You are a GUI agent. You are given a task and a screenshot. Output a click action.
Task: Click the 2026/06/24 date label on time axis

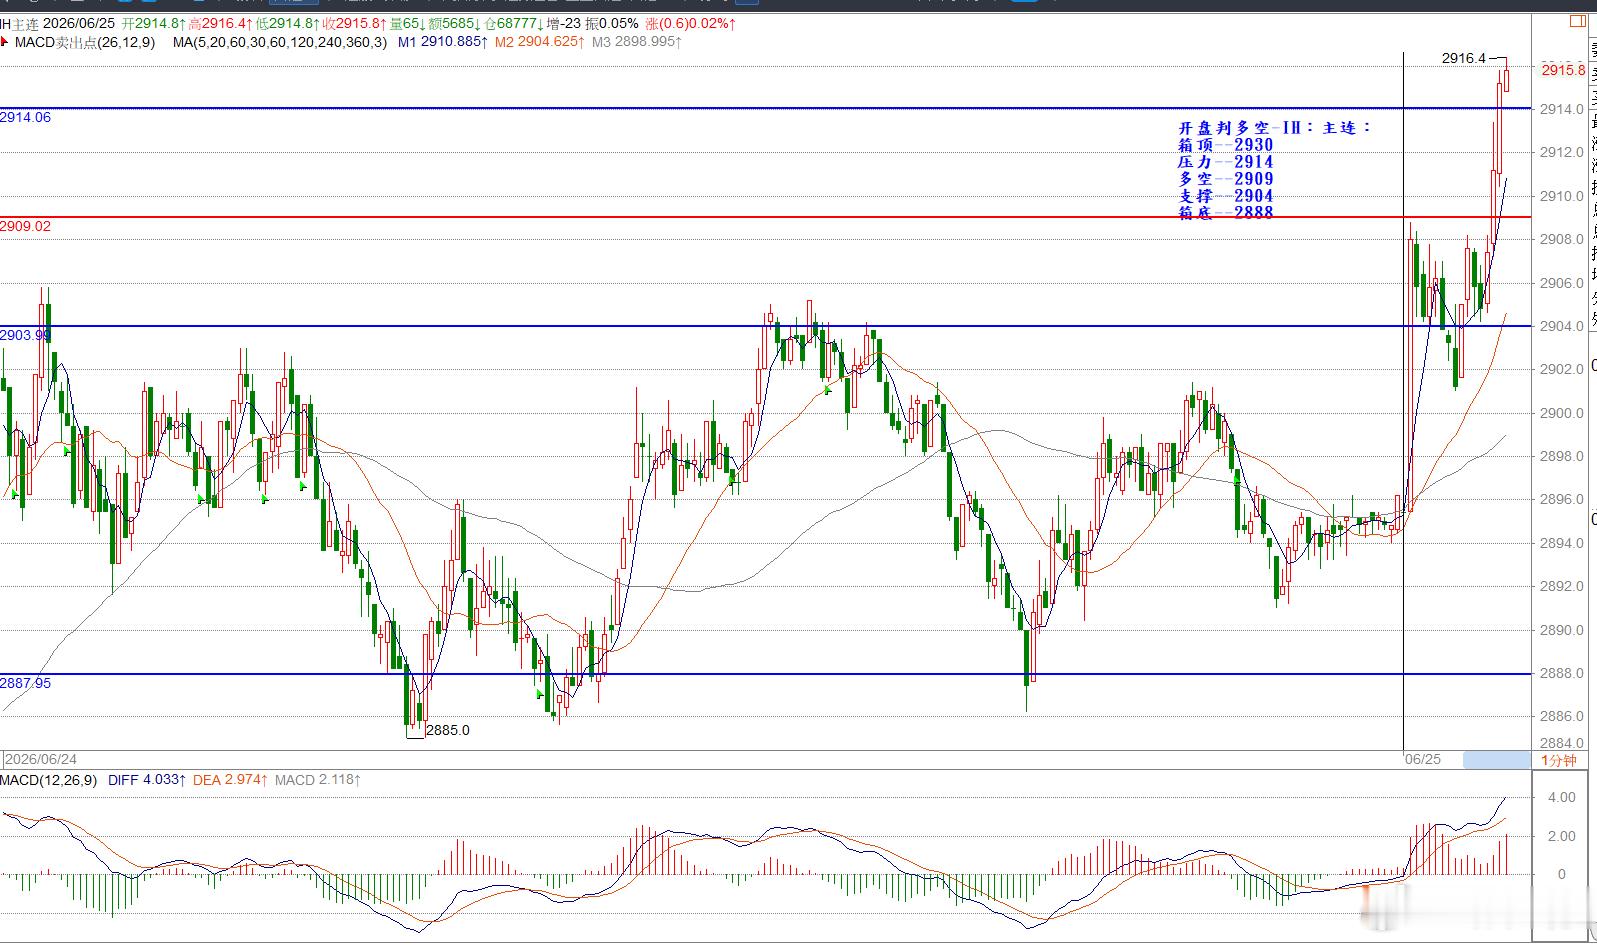coord(41,760)
